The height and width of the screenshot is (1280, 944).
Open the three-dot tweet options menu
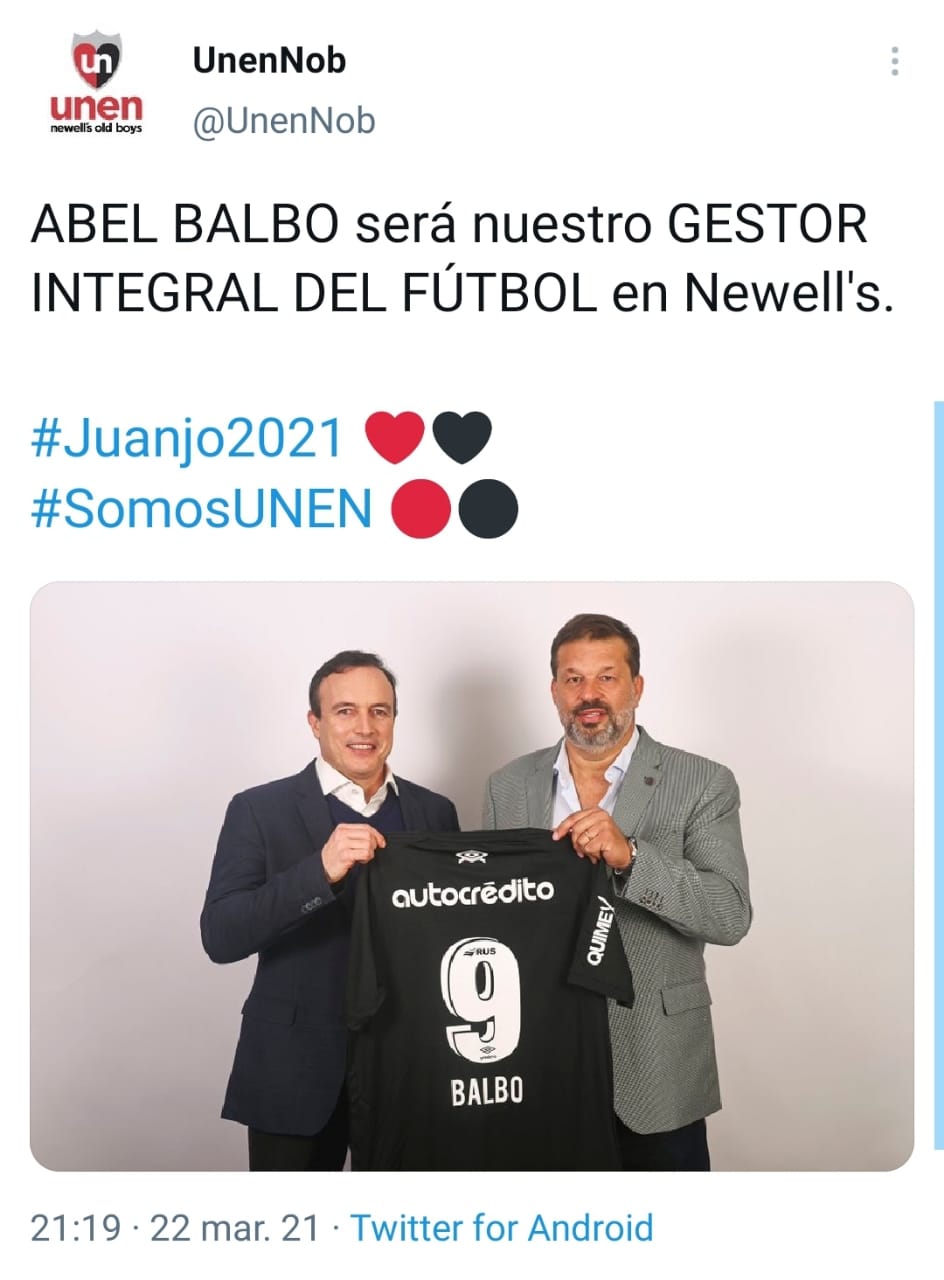click(894, 62)
